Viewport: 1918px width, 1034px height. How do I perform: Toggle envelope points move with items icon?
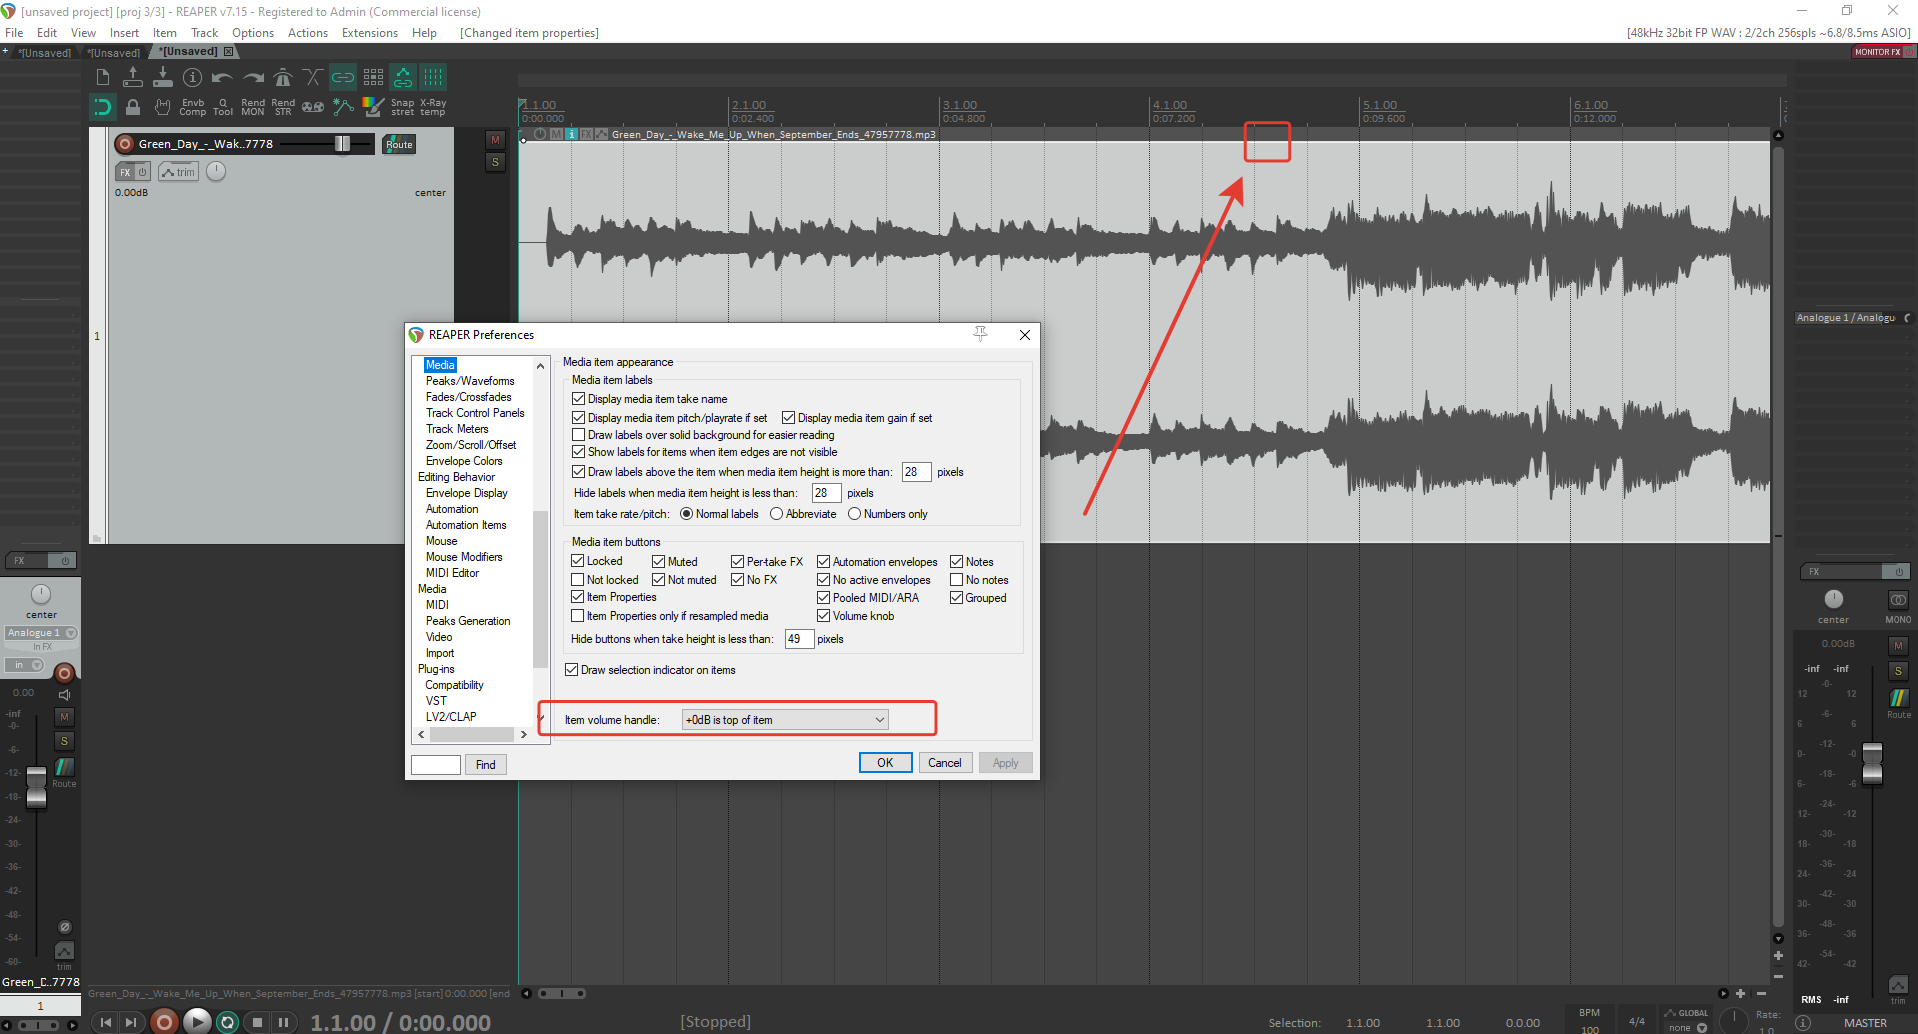[403, 77]
